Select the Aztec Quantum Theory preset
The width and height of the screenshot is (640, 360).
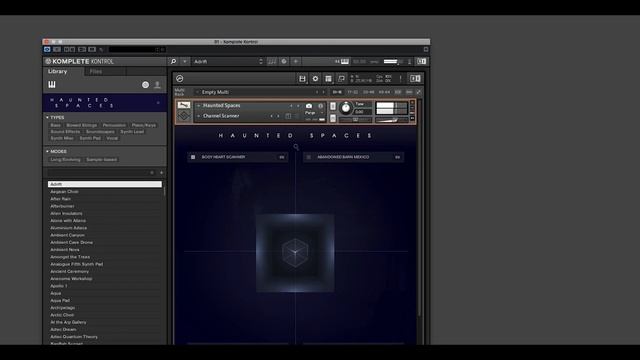tap(104, 337)
